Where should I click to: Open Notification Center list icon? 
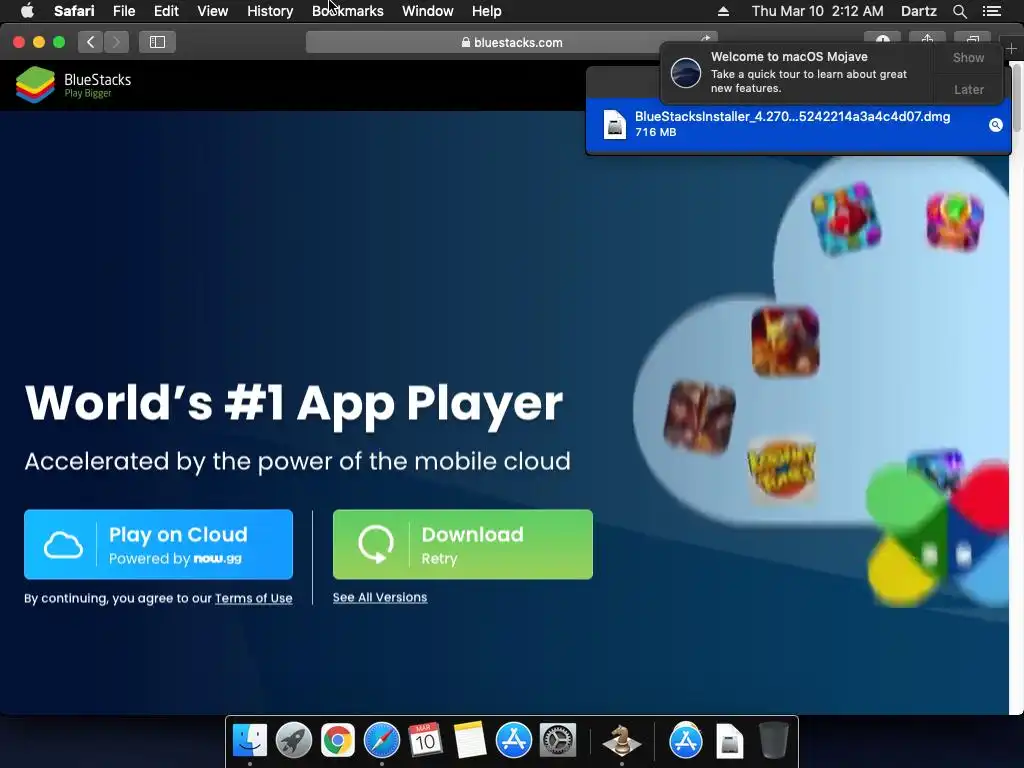tap(992, 11)
